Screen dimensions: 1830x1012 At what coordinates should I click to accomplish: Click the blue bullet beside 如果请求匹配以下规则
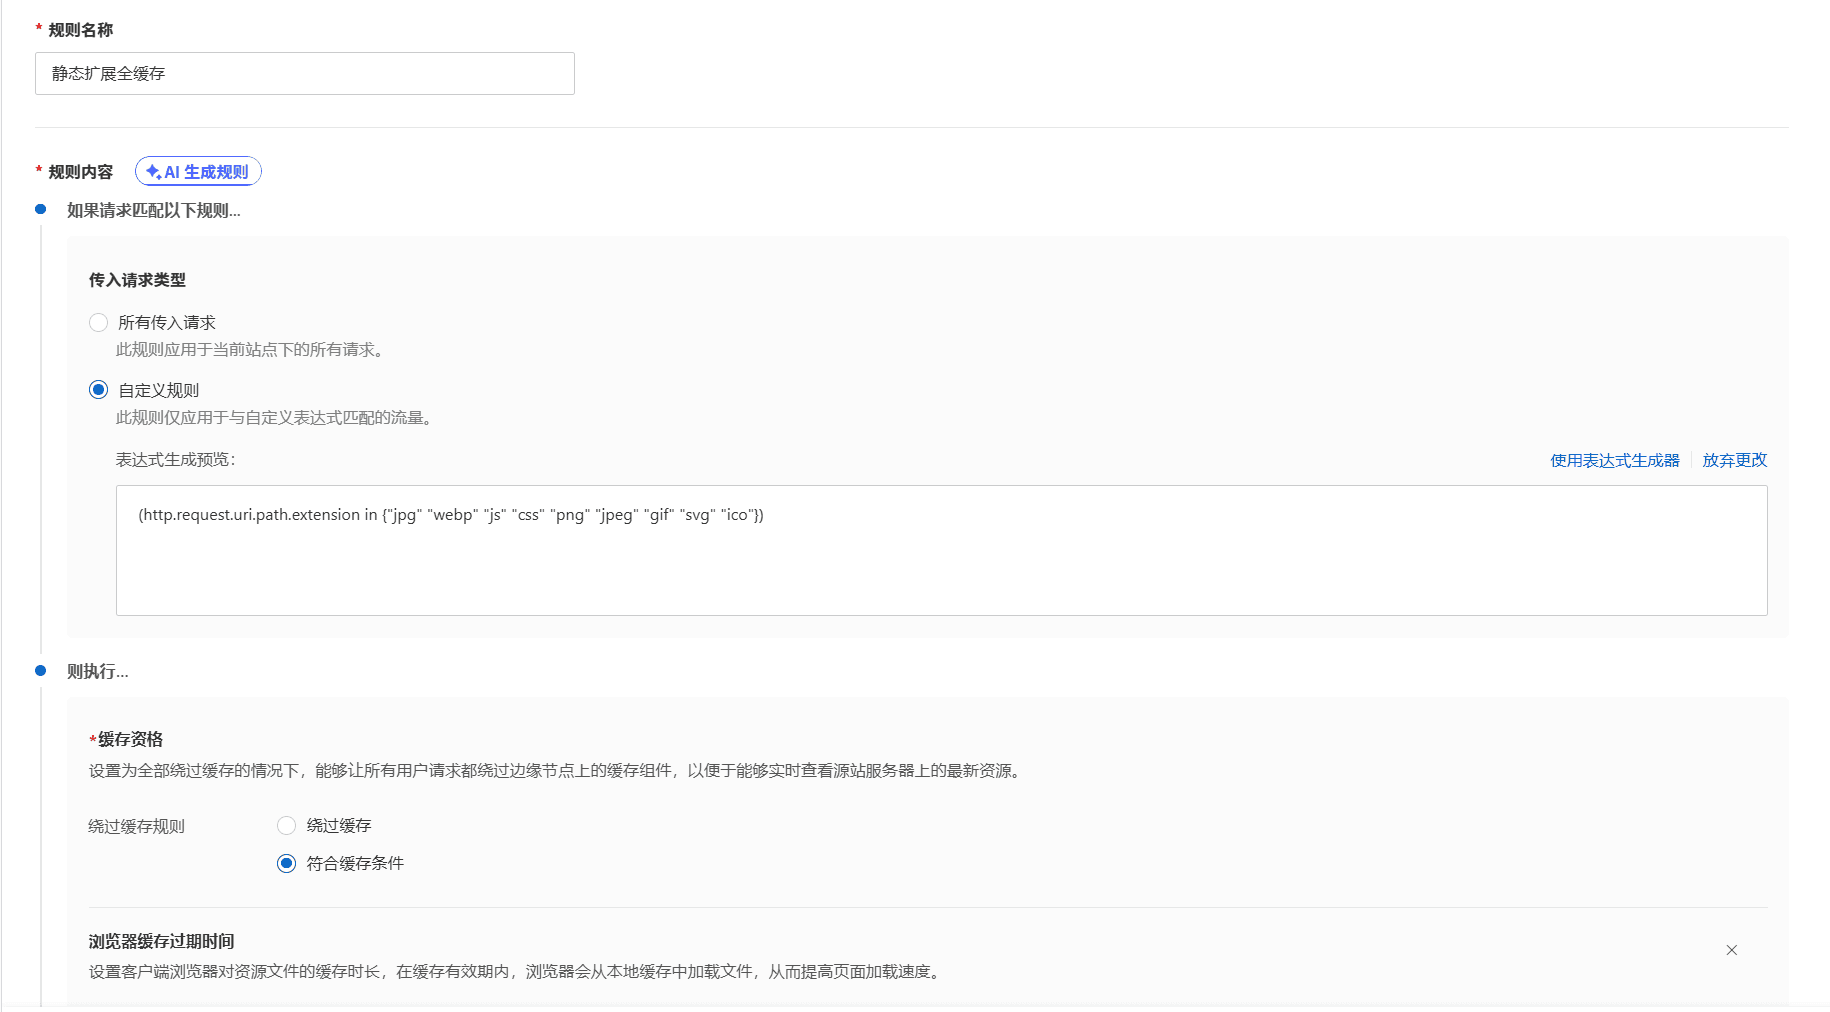pyautogui.click(x=41, y=209)
